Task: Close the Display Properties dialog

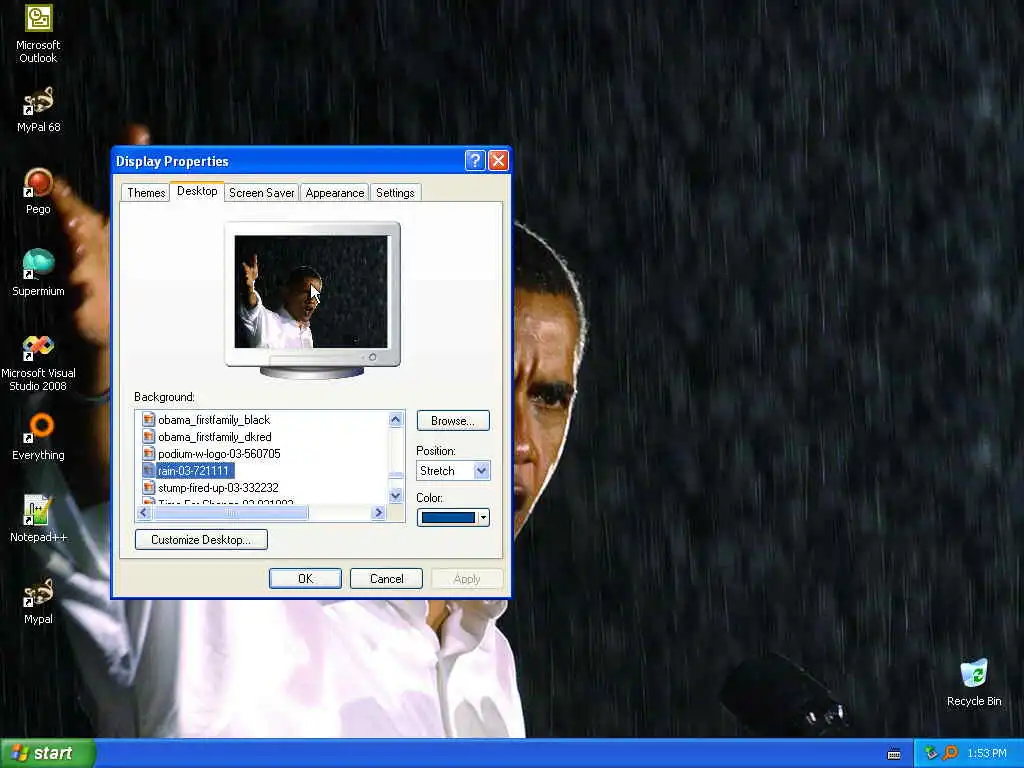Action: (498, 161)
